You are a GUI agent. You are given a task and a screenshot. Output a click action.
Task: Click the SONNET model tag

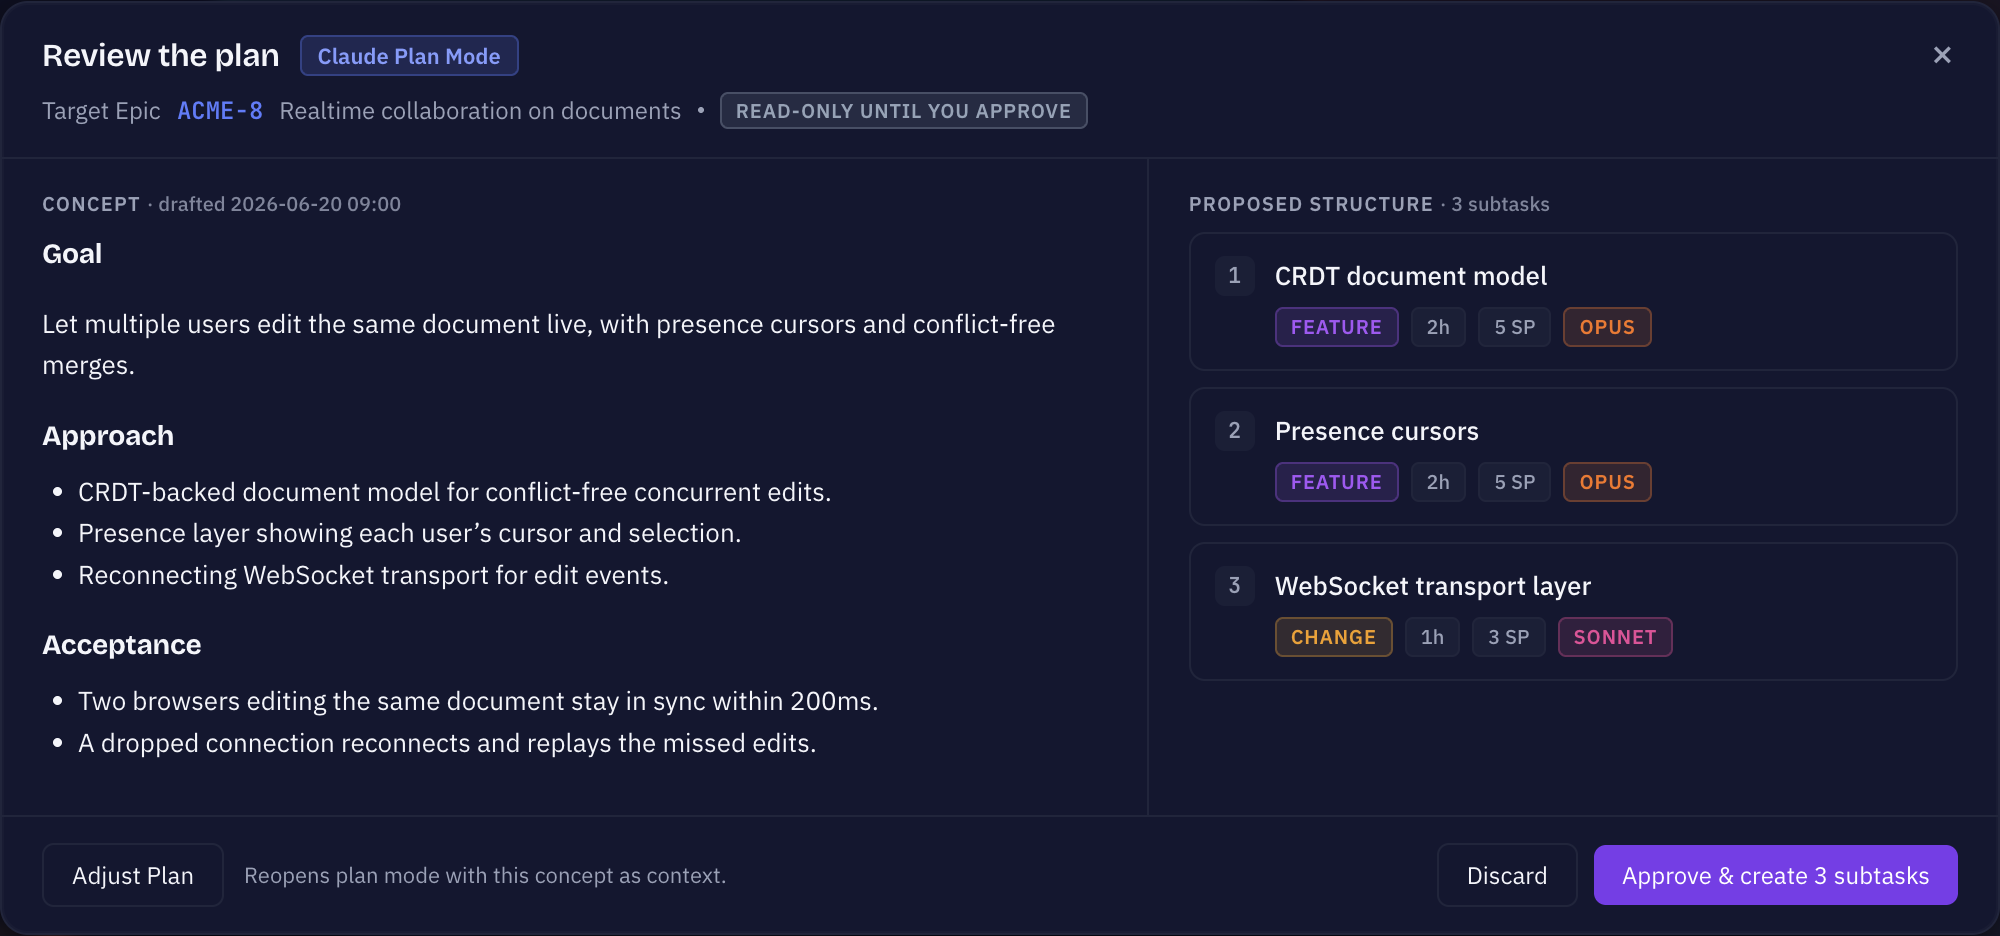1615,637
